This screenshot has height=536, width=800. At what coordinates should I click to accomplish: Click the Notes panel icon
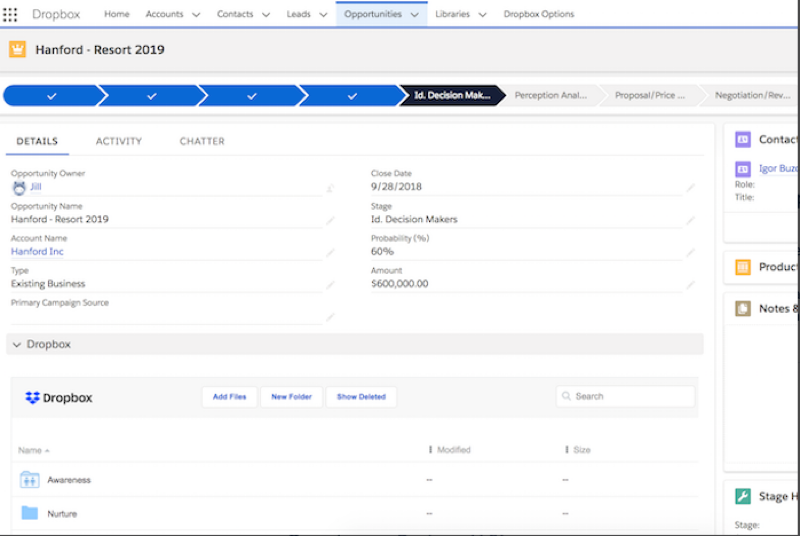[742, 308]
